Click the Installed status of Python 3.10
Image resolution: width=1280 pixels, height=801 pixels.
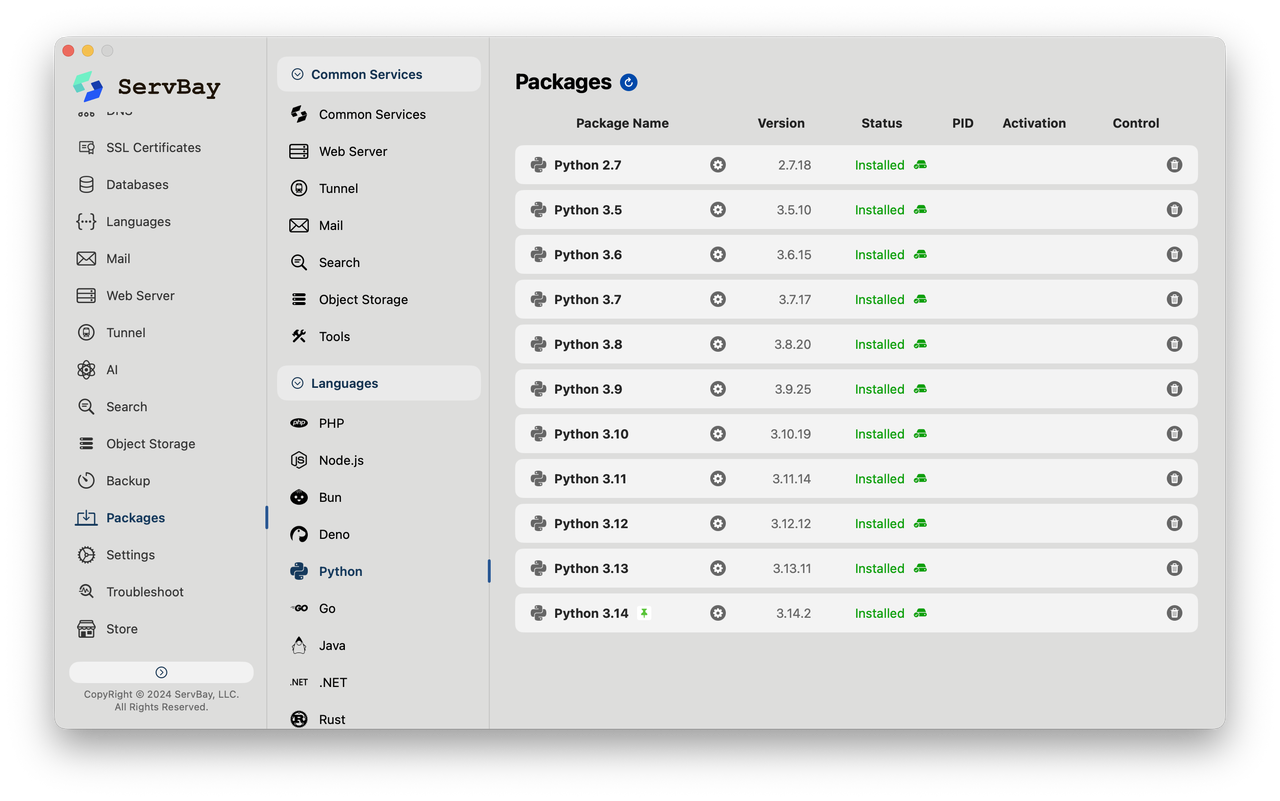coord(879,434)
